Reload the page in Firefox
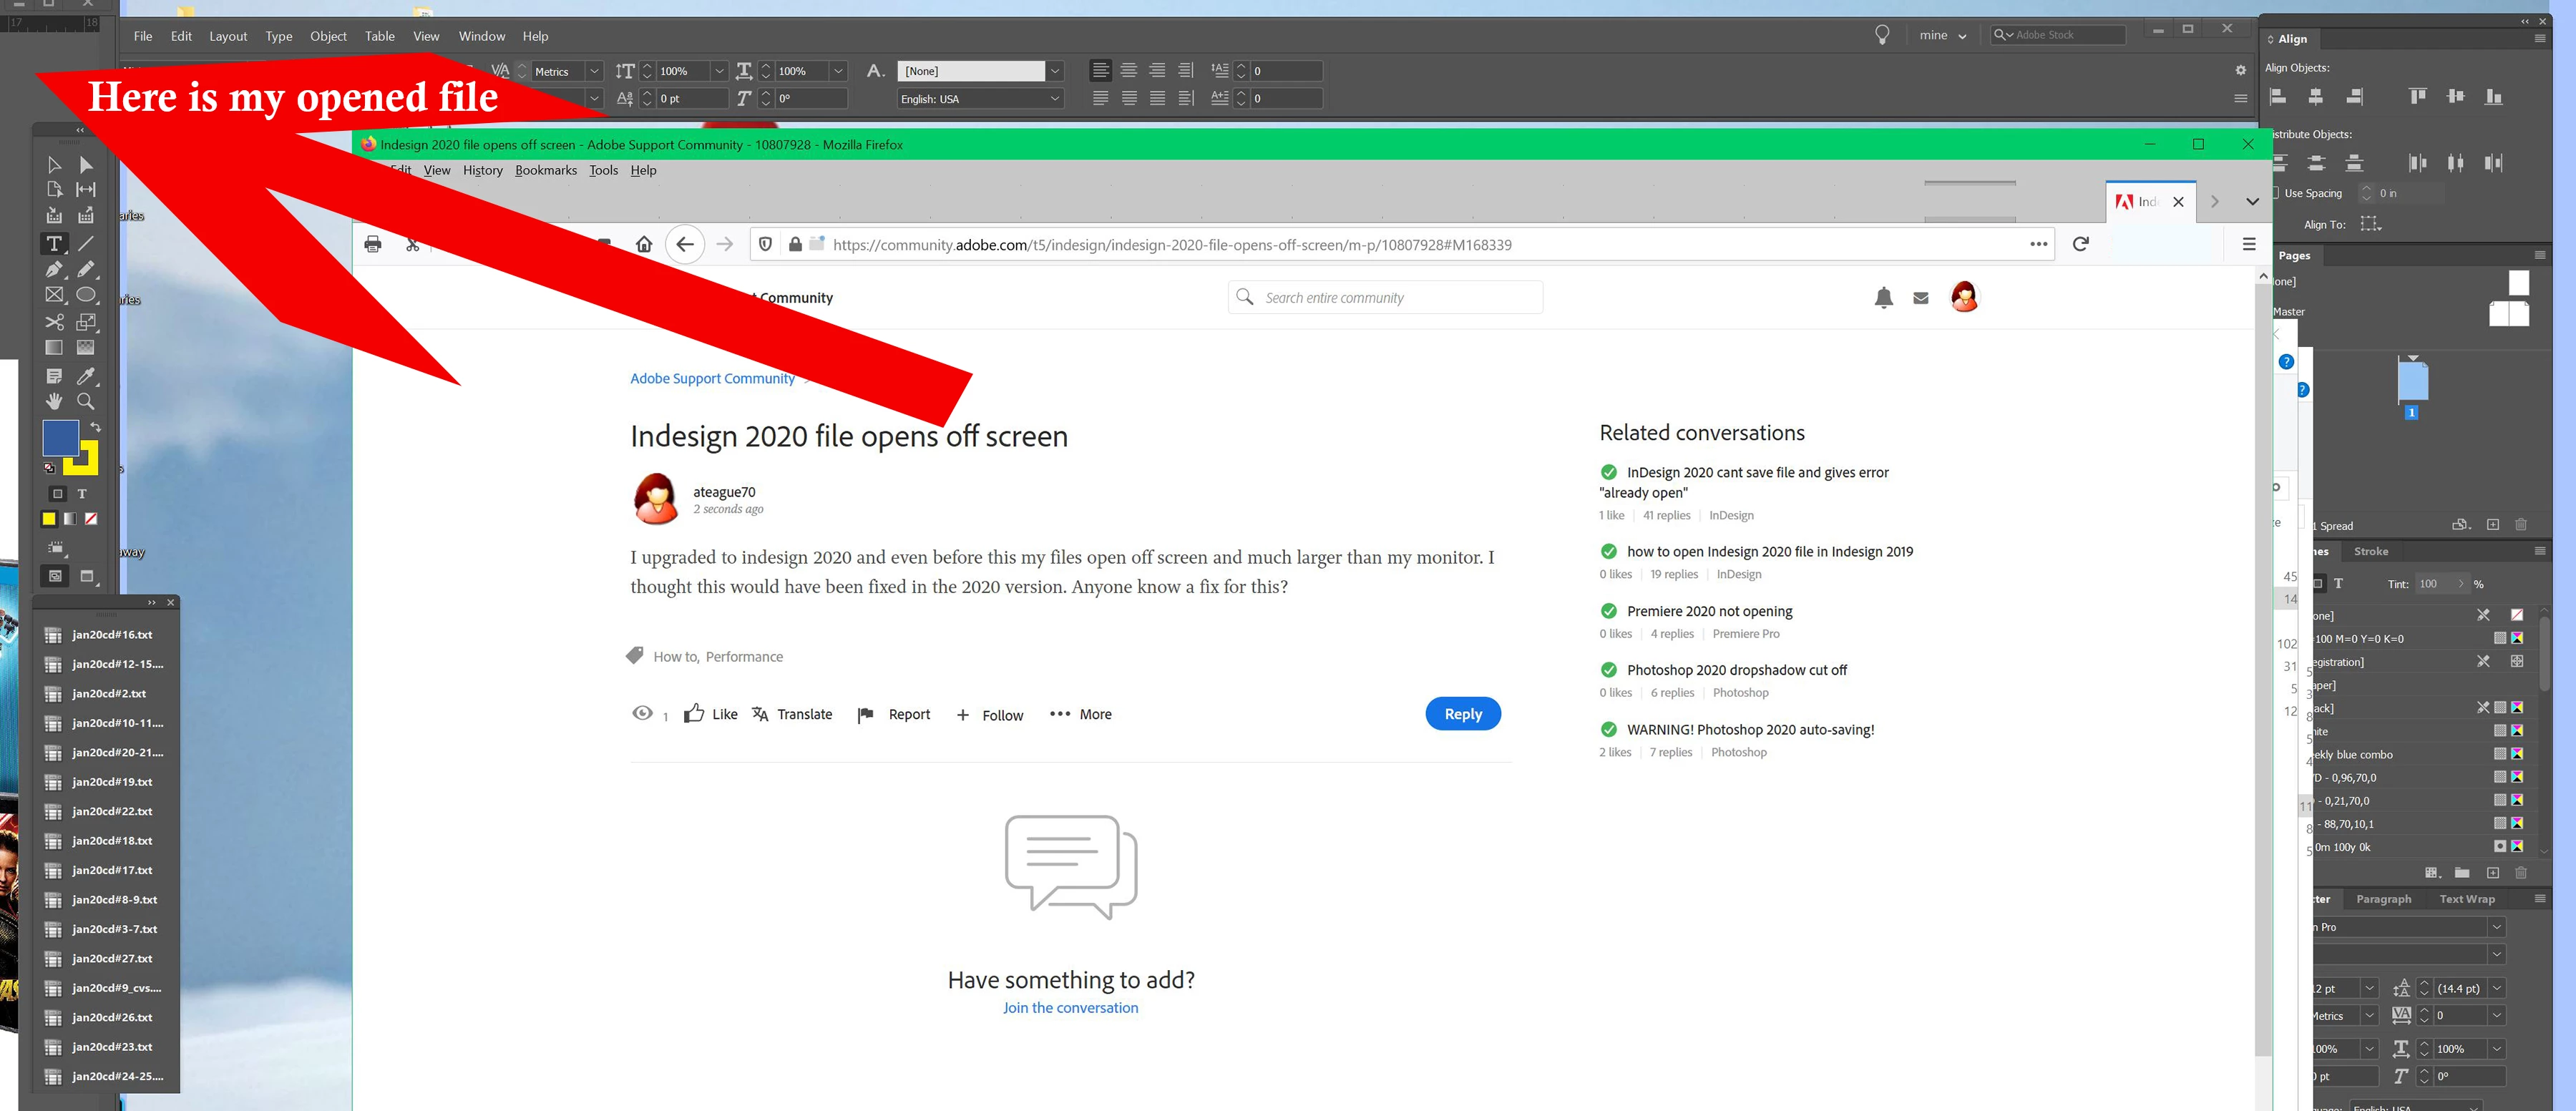2576x1111 pixels. point(2081,244)
